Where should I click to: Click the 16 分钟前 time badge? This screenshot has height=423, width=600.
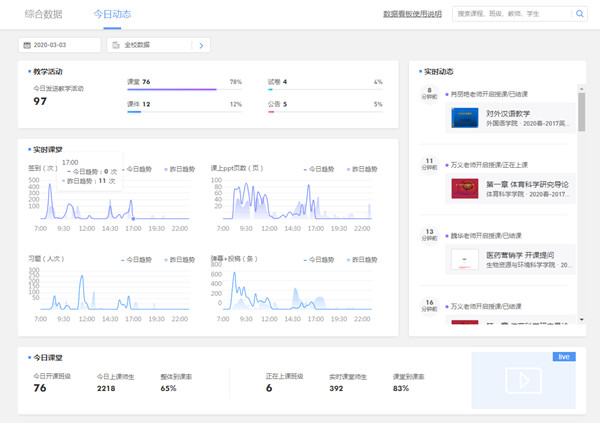[429, 305]
